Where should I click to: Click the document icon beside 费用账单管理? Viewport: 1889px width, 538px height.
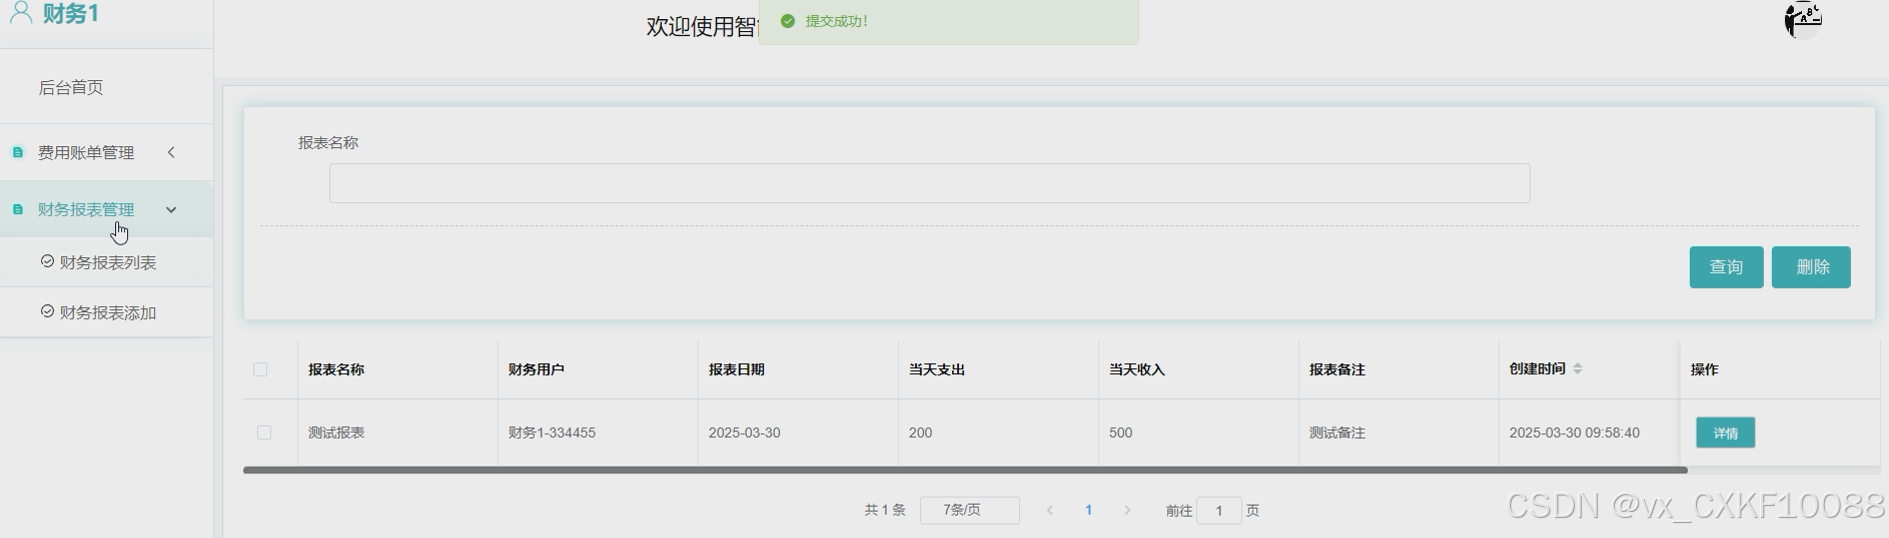point(17,152)
